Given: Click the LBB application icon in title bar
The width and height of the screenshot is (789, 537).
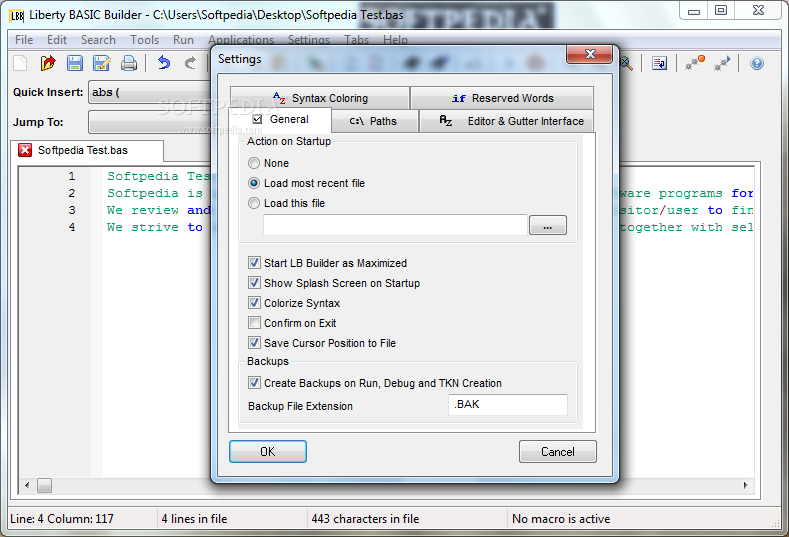Looking at the screenshot, I should point(17,16).
